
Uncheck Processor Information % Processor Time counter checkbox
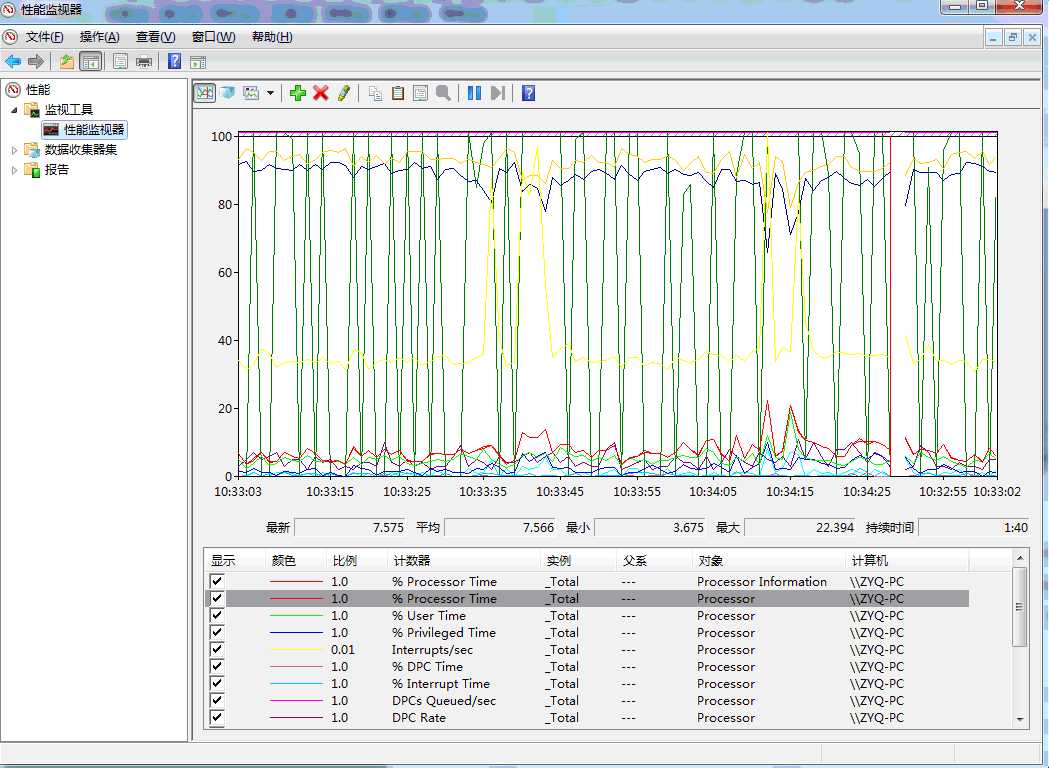coord(217,581)
